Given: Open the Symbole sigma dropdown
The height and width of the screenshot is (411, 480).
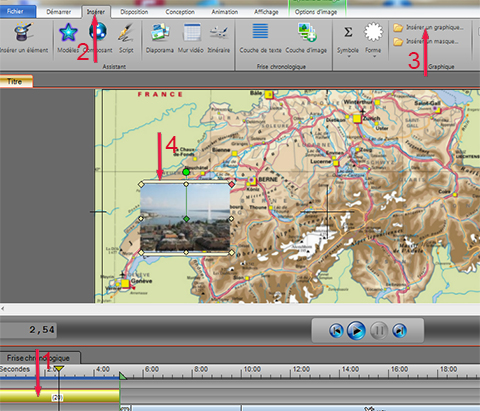Looking at the screenshot, I should [348, 40].
